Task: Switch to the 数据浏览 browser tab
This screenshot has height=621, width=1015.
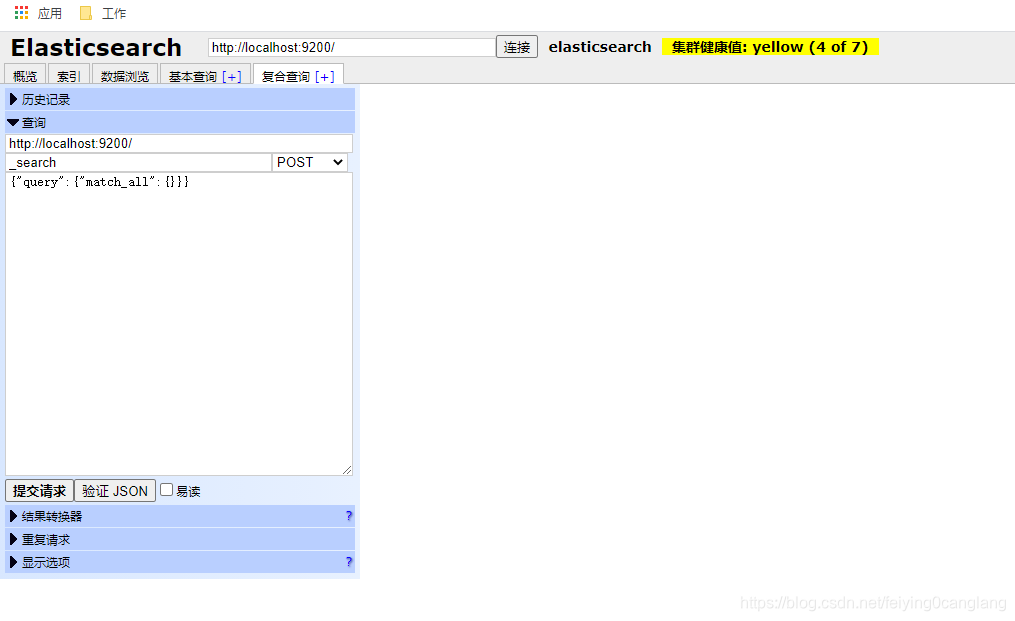Action: tap(125, 76)
